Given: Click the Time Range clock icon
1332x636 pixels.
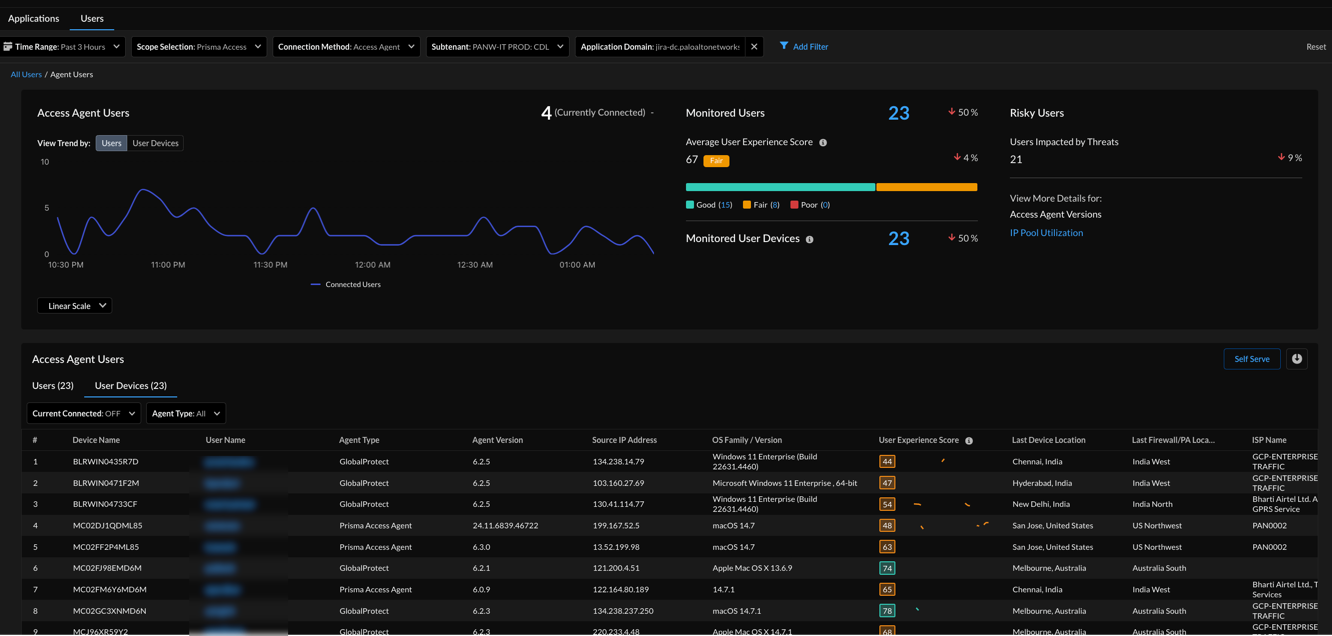Looking at the screenshot, I should point(8,47).
